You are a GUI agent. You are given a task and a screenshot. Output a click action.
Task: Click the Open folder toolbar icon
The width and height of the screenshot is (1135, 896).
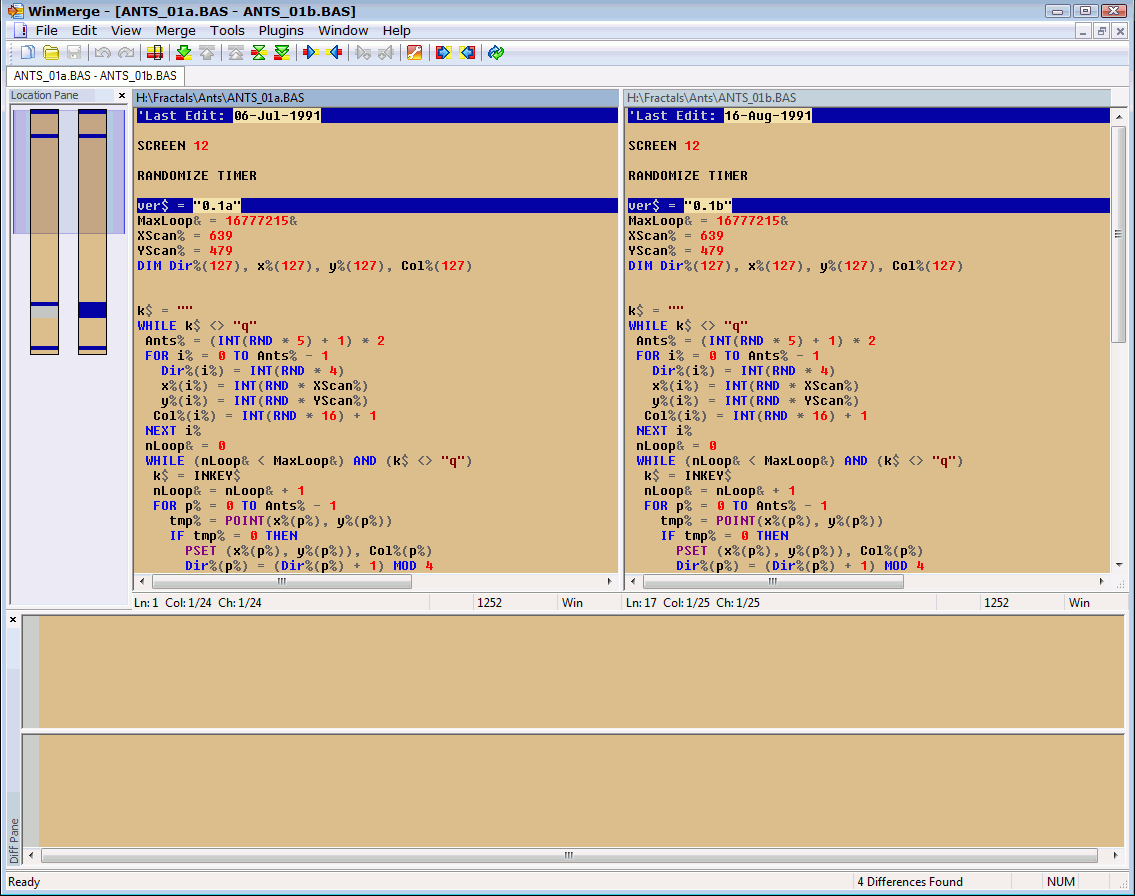pos(50,52)
